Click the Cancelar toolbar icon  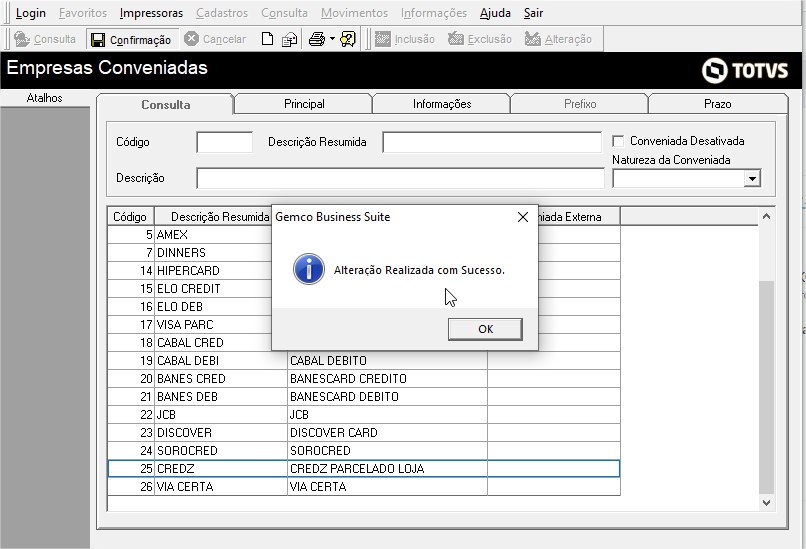[x=191, y=39]
